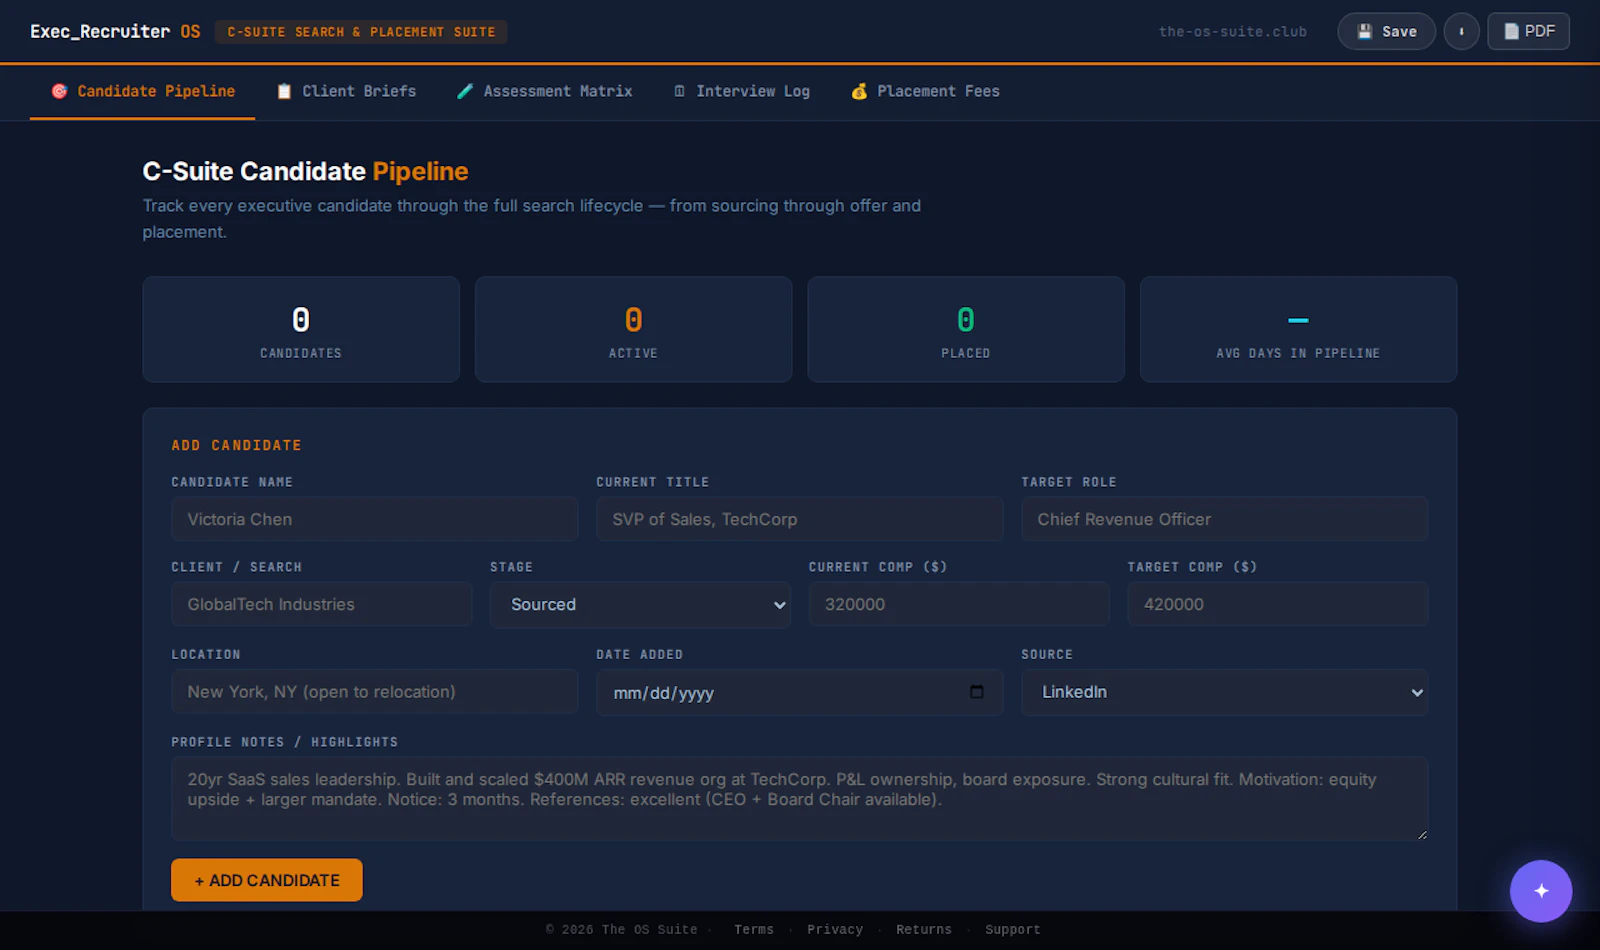Open the Stage dropdown showing Sourced
This screenshot has height=950, width=1600.
pyautogui.click(x=640, y=605)
